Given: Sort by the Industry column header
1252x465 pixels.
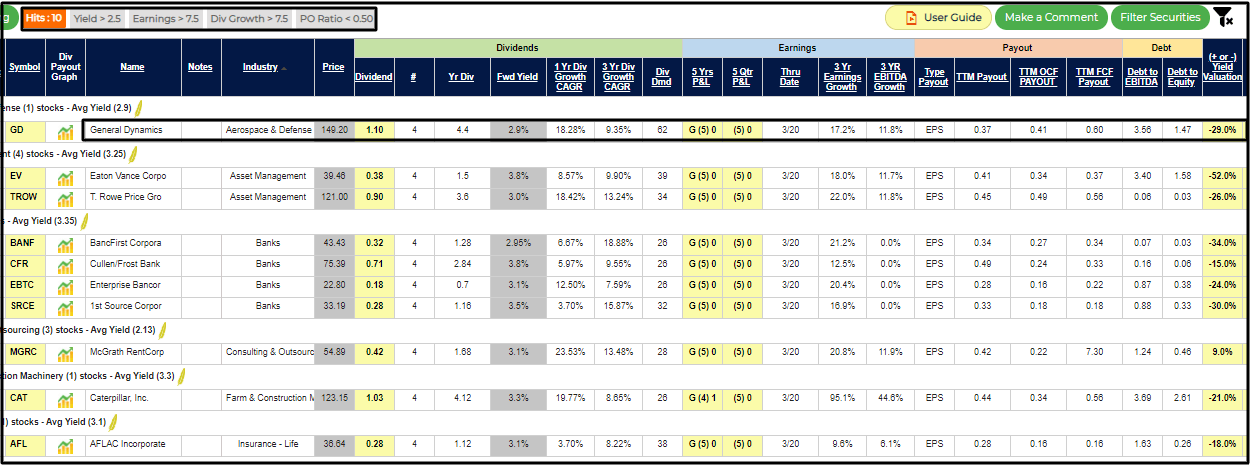Looking at the screenshot, I should pyautogui.click(x=260, y=67).
